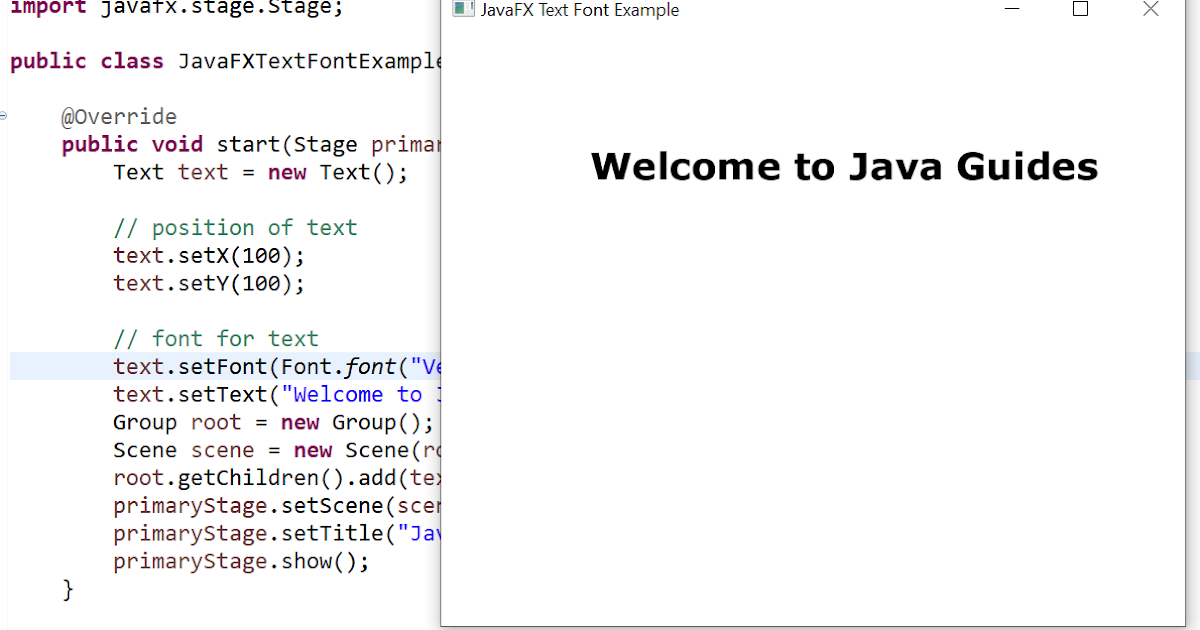1200x630 pixels.
Task: Click the JavaFX application icon in title bar
Action: pos(463,9)
